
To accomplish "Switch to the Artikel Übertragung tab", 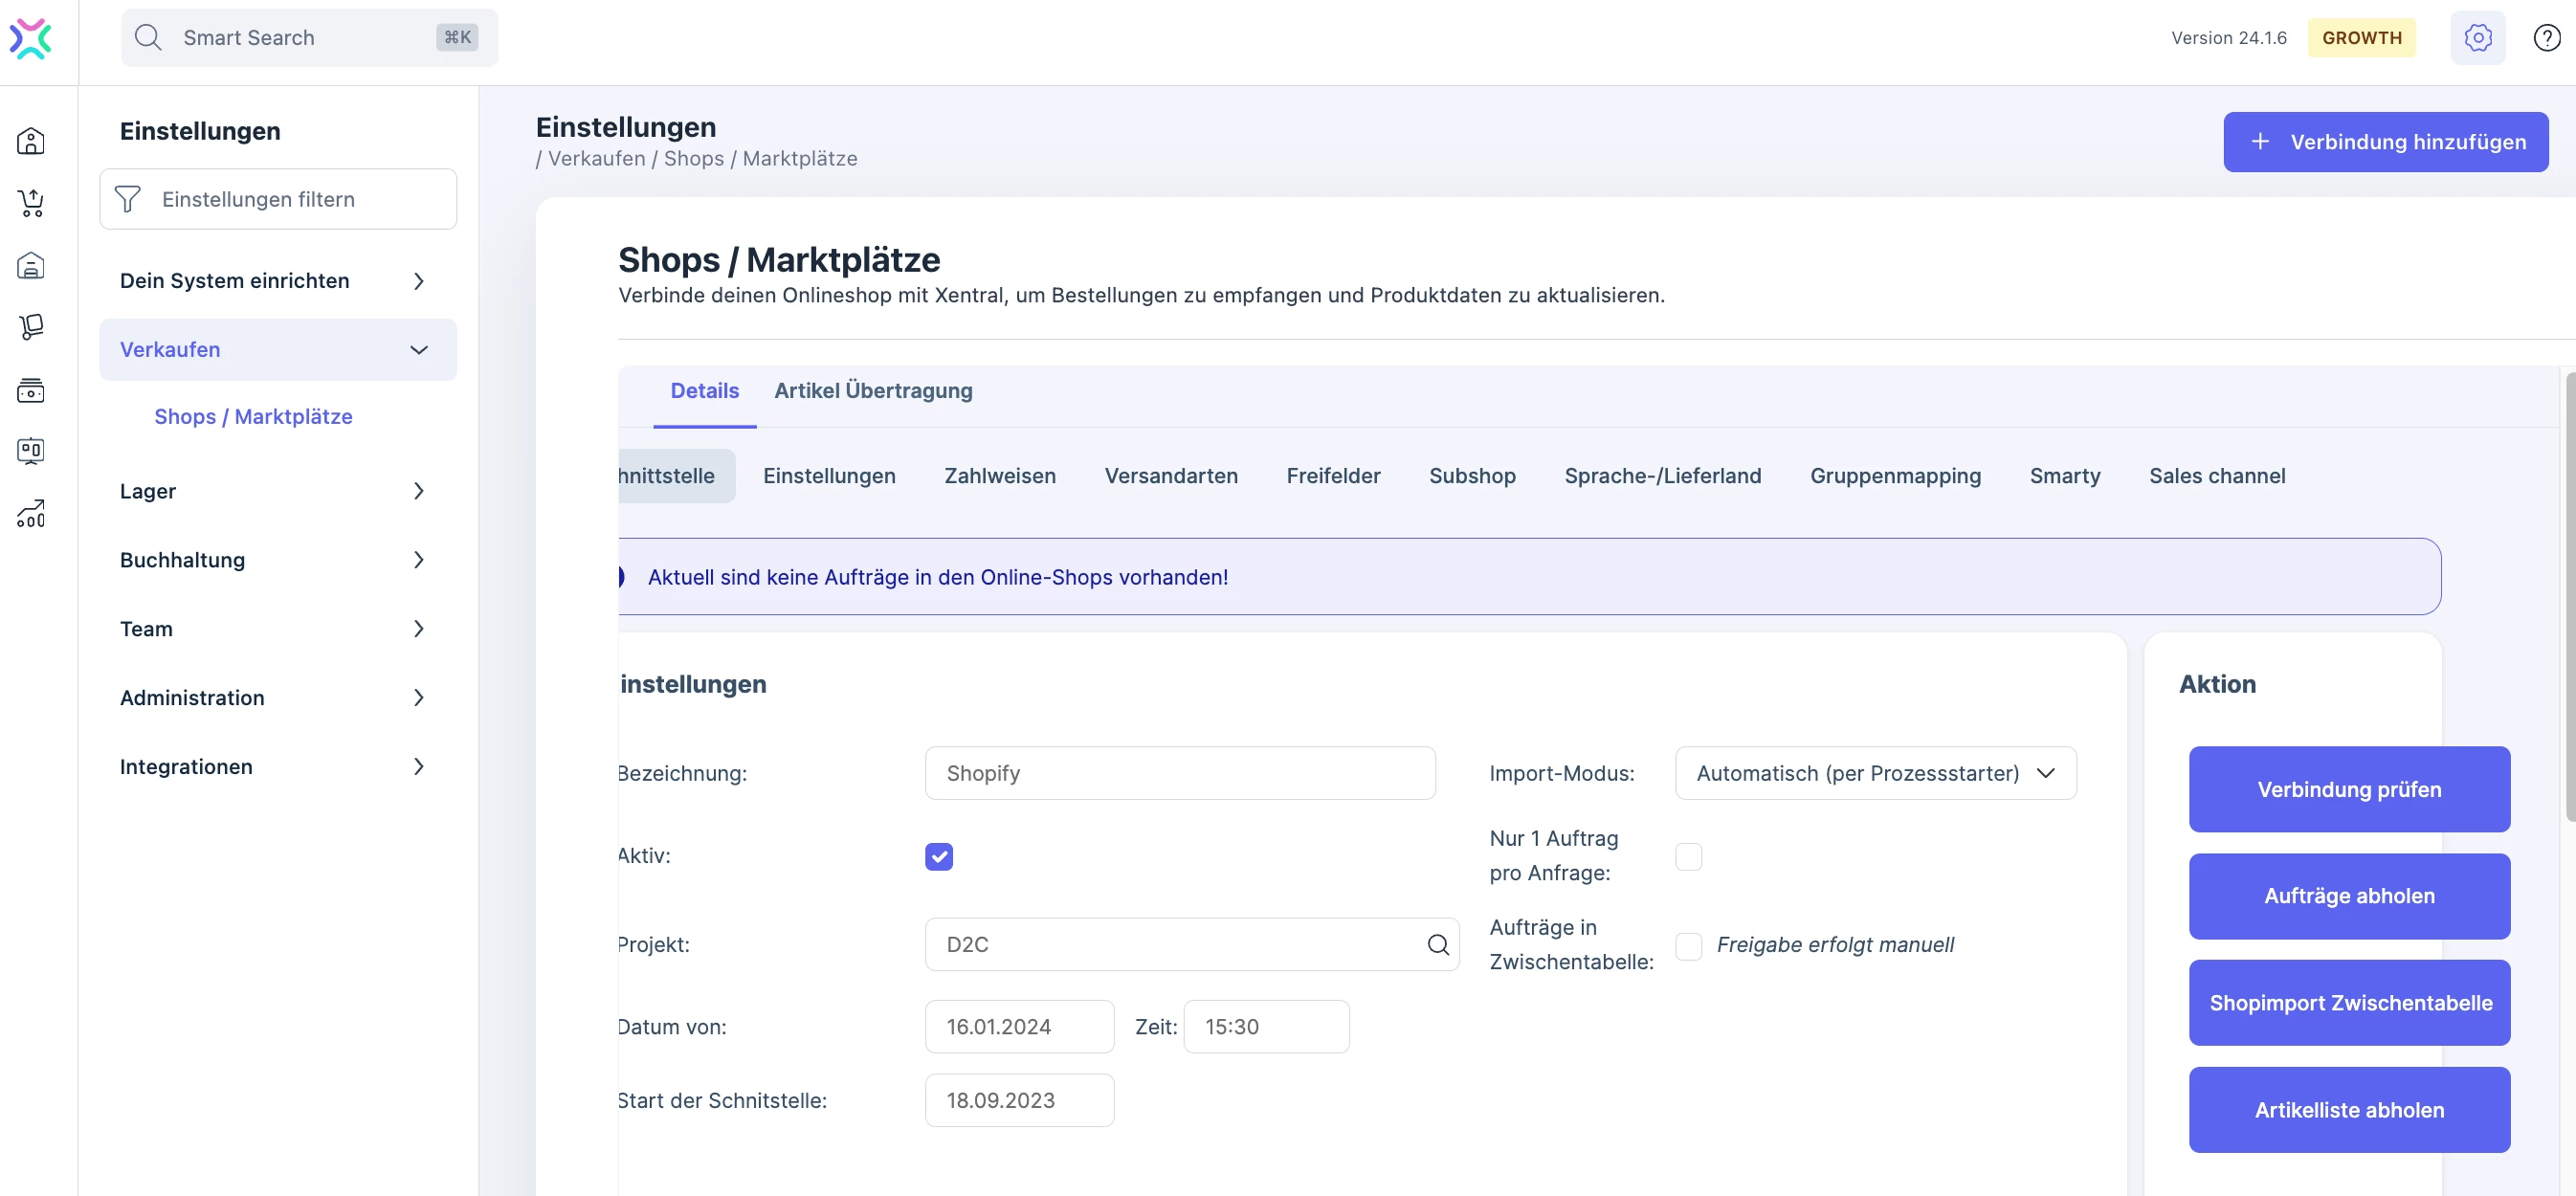I will click(873, 391).
